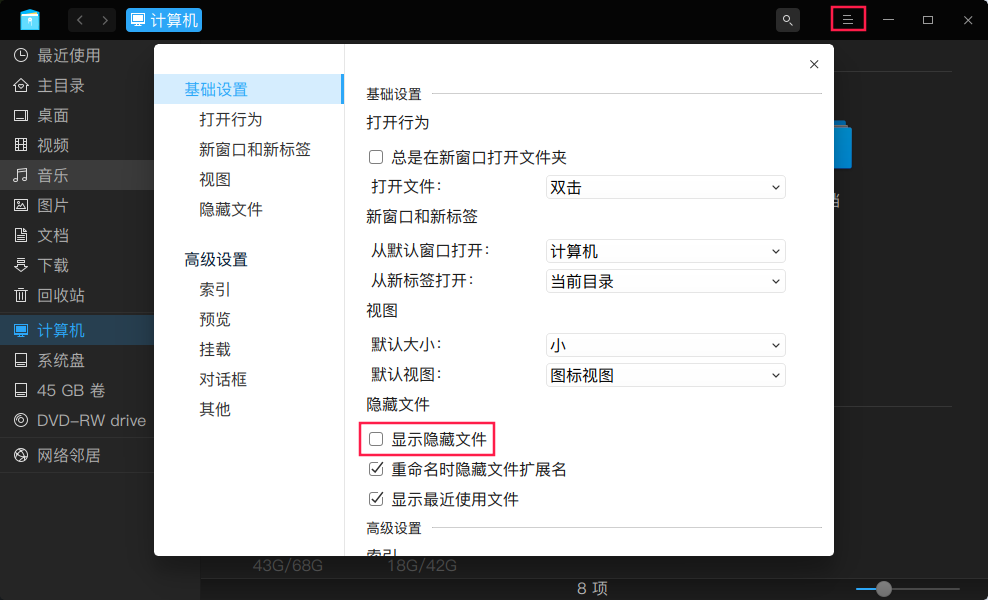The height and width of the screenshot is (600, 988).
Task: Click the search magnifier icon
Action: pos(788,20)
